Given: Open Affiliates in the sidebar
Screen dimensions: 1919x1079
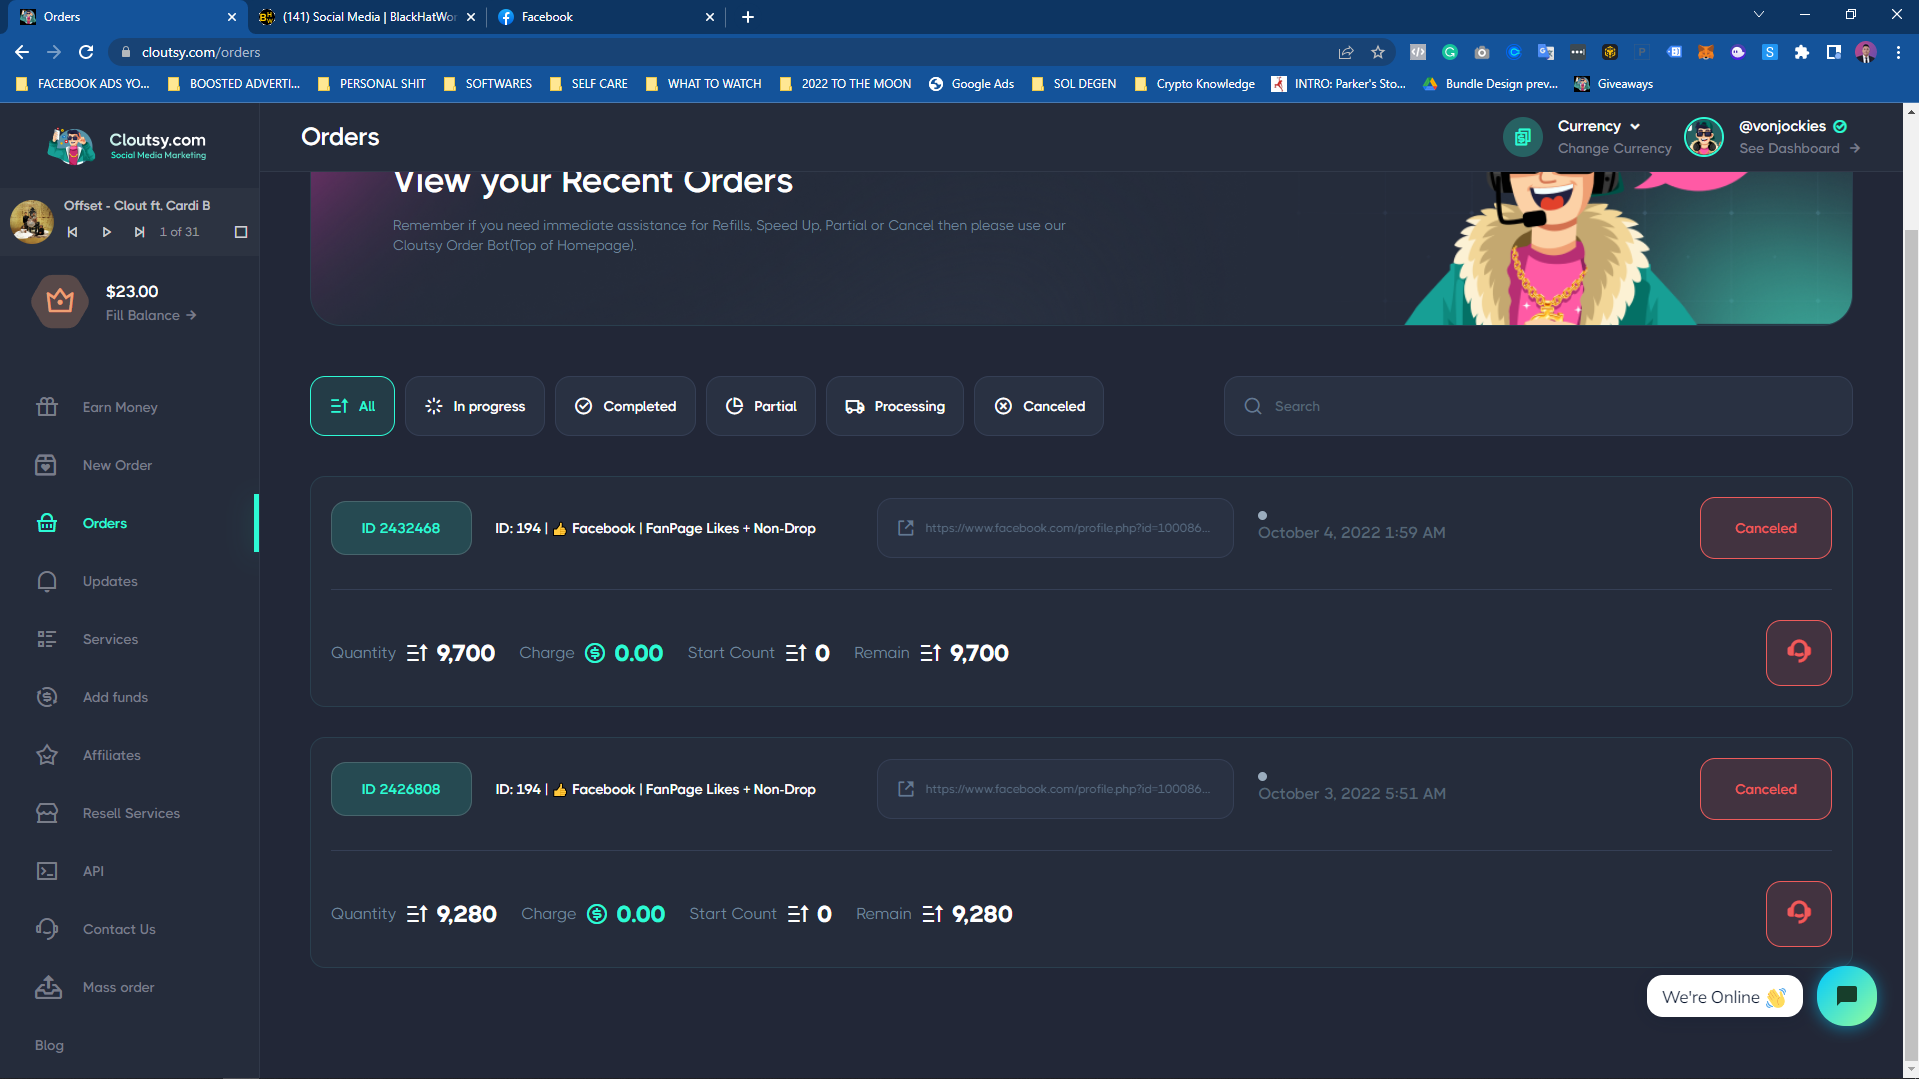Looking at the screenshot, I should click(112, 755).
